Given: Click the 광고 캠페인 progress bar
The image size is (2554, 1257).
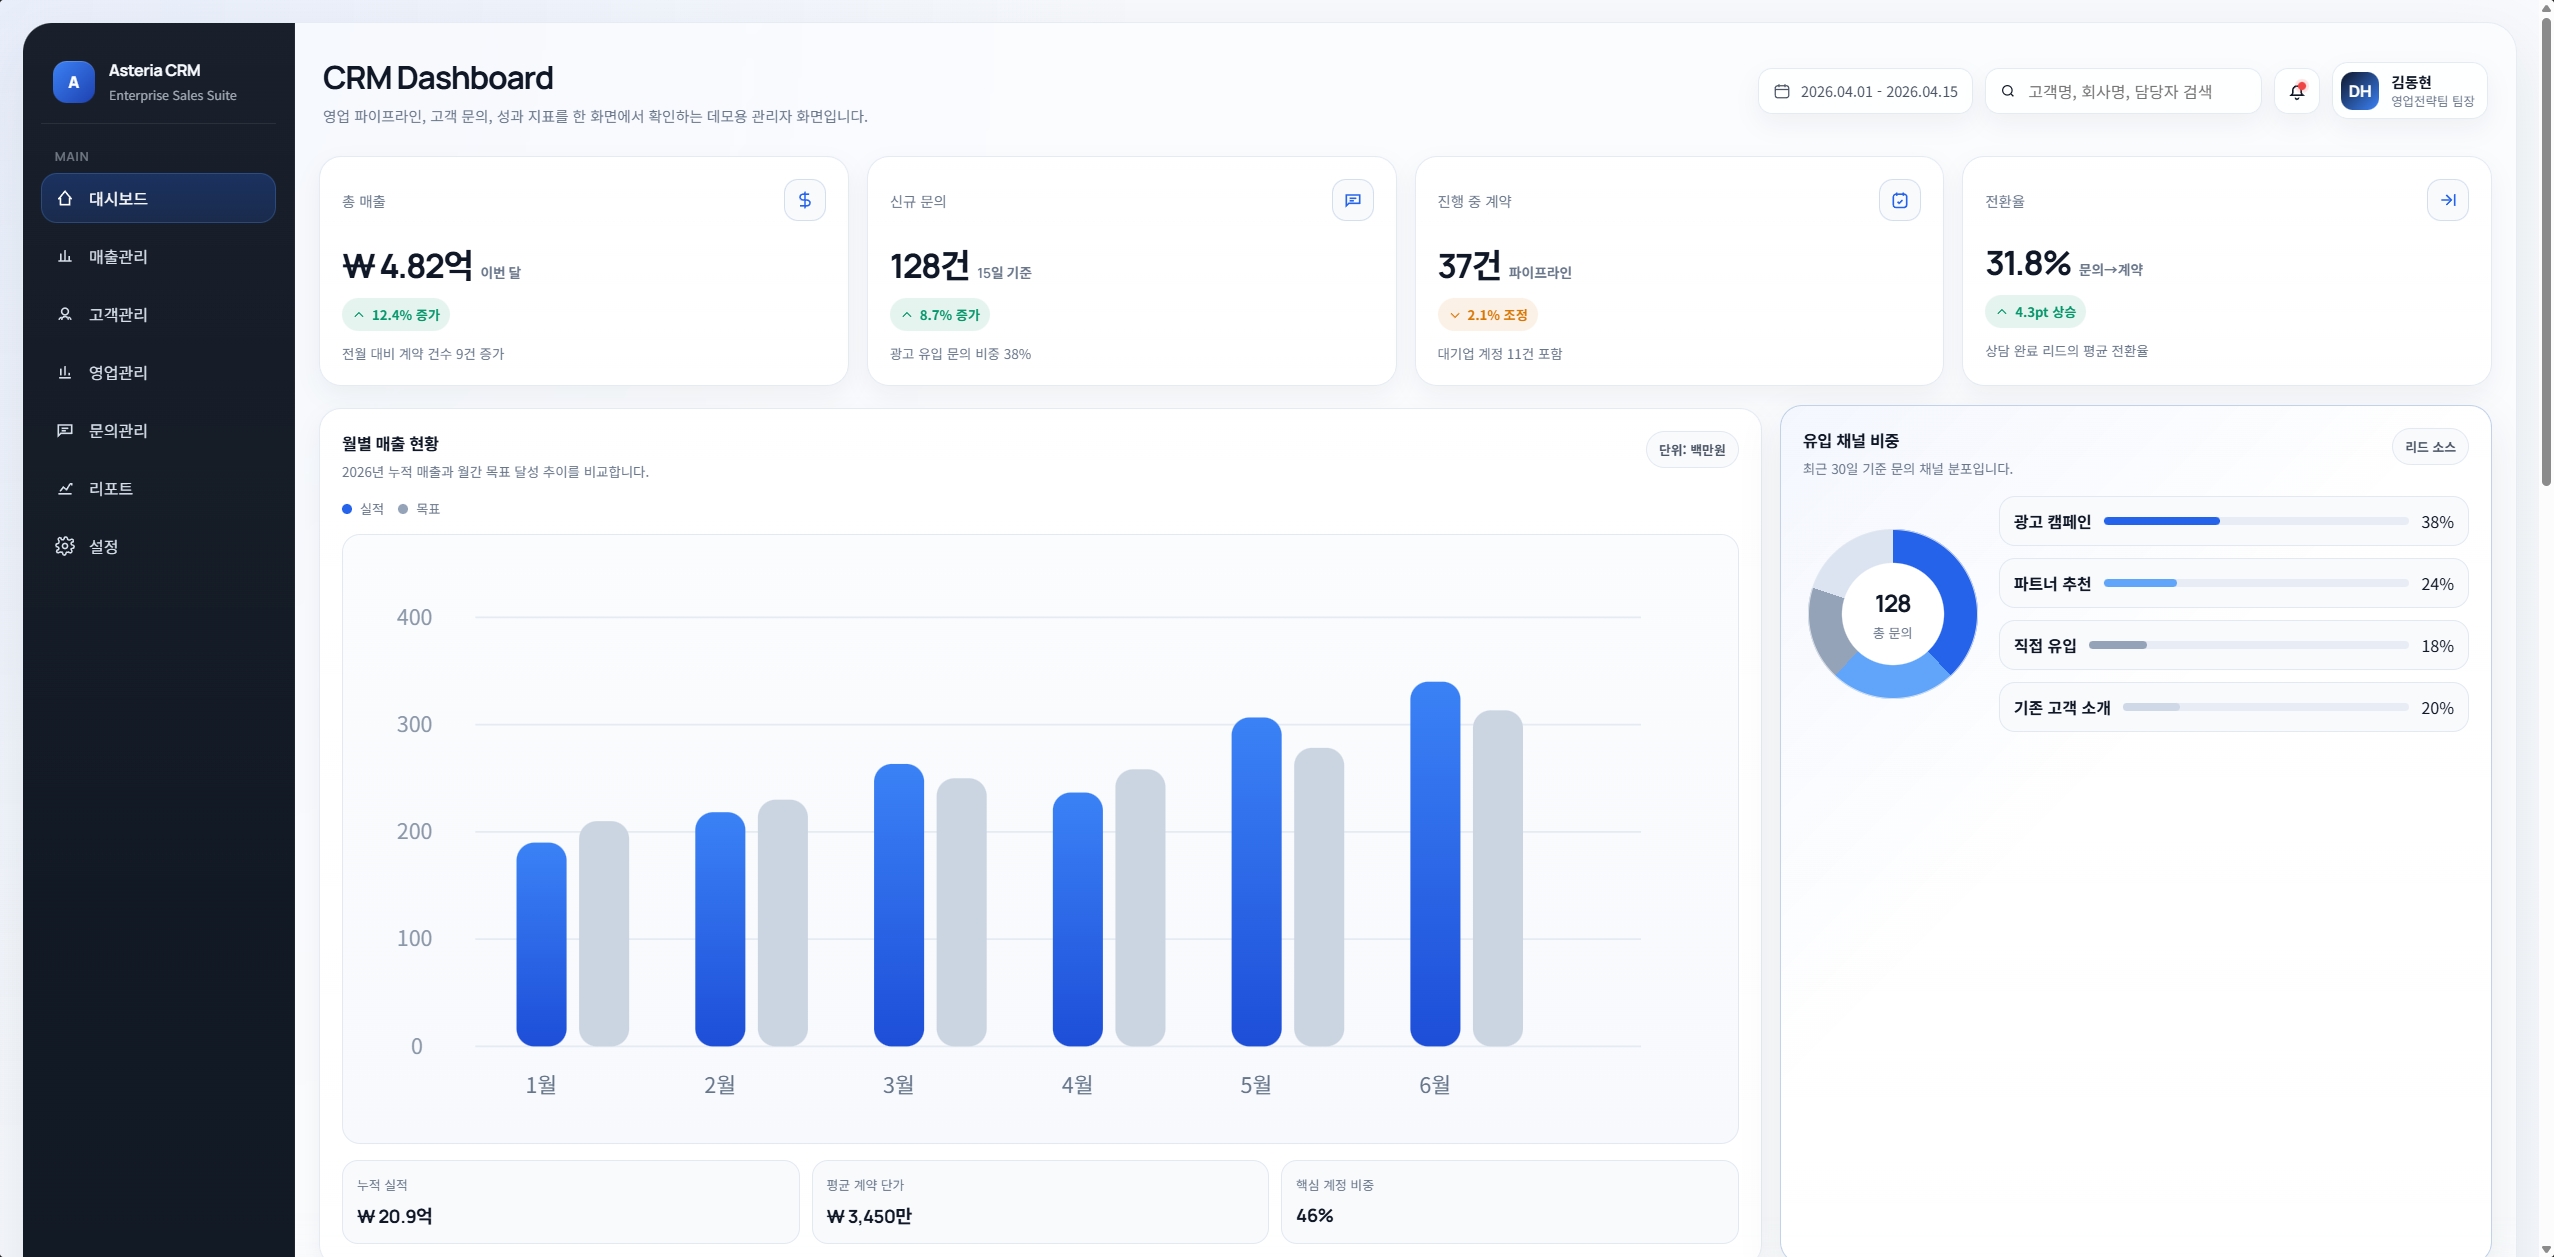Looking at the screenshot, I should (2254, 521).
